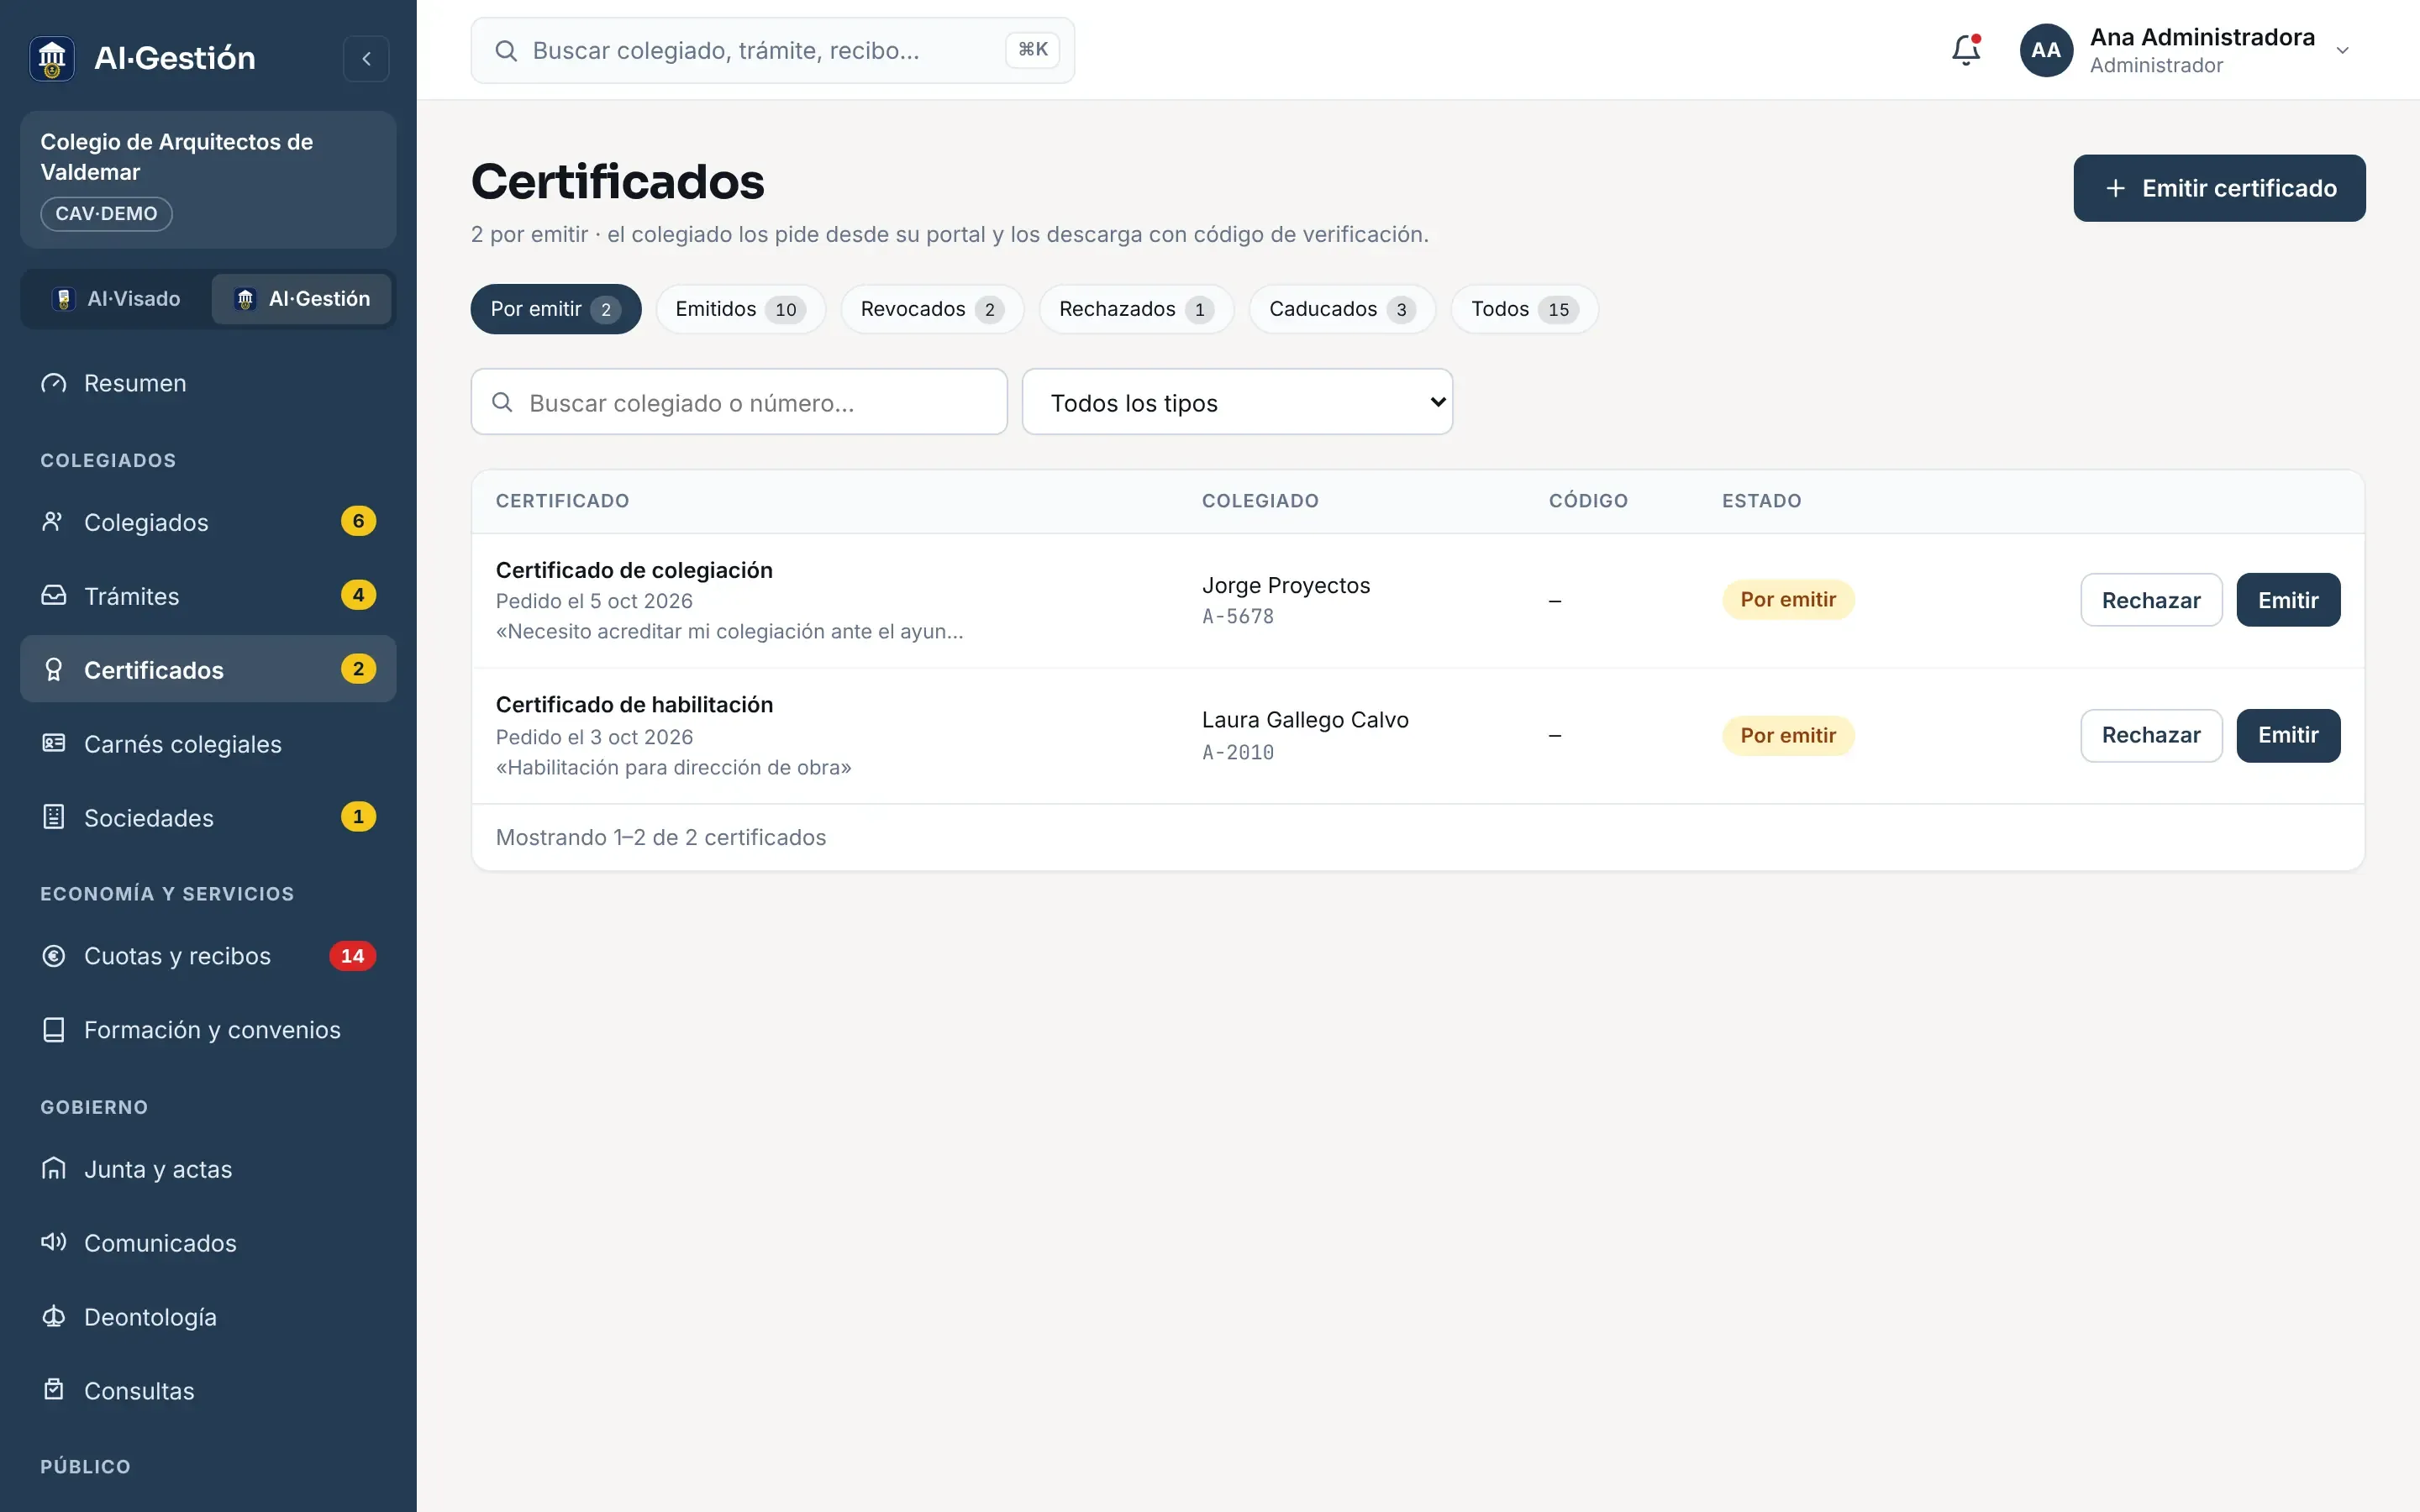Select the Todos tab
2420x1512 pixels.
[1524, 309]
